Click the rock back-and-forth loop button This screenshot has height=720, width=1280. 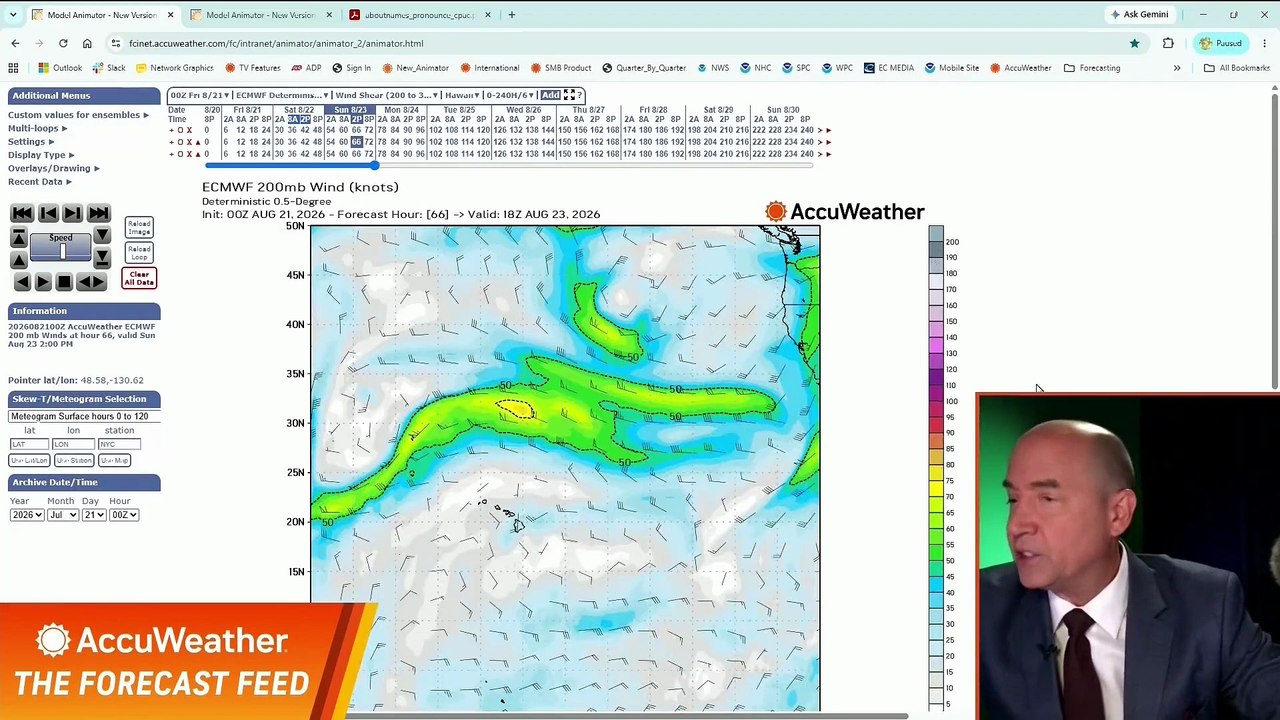tap(91, 282)
